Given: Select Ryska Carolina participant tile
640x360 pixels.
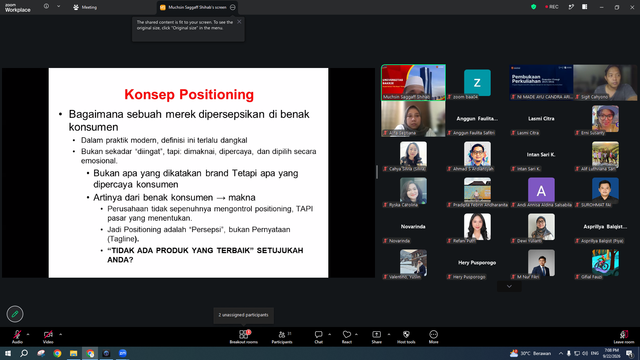Looking at the screenshot, I should click(413, 191).
